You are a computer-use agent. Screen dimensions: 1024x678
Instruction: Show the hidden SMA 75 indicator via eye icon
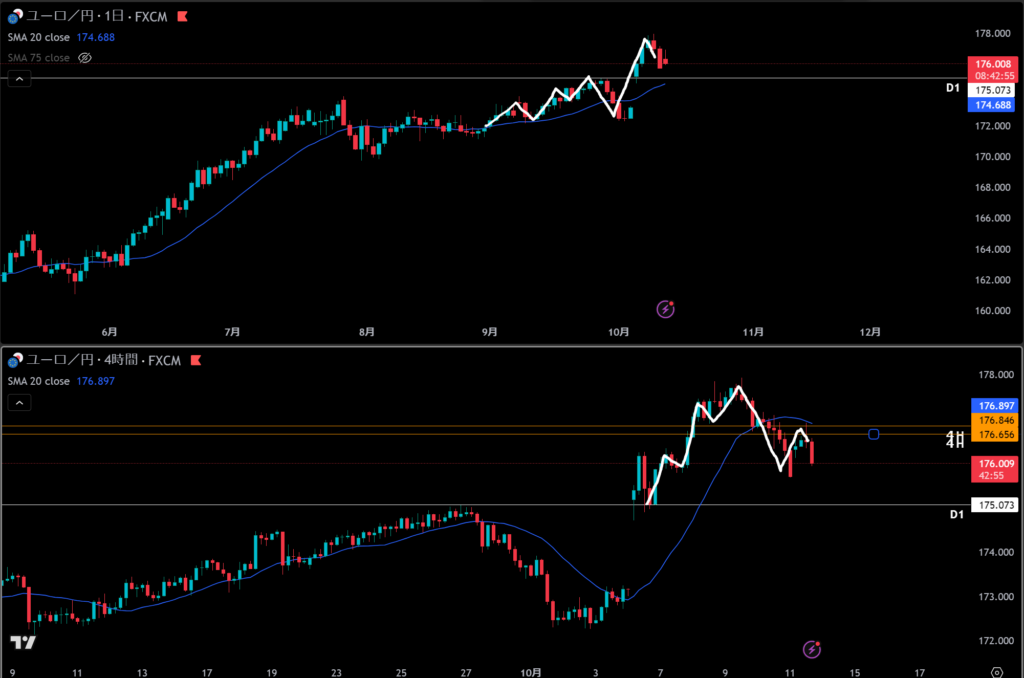pyautogui.click(x=85, y=58)
